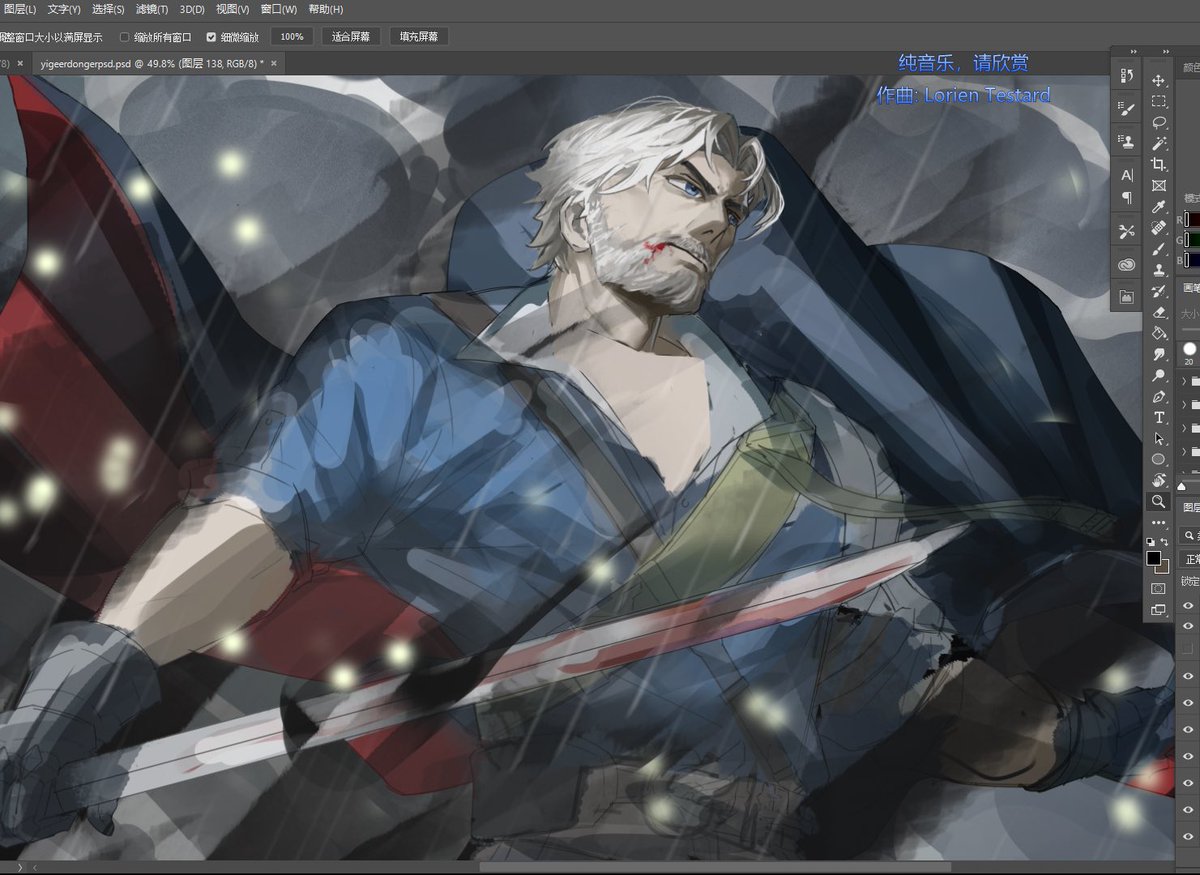Uncheck the 细微缩放 checkbox
This screenshot has height=875, width=1200.
(211, 37)
